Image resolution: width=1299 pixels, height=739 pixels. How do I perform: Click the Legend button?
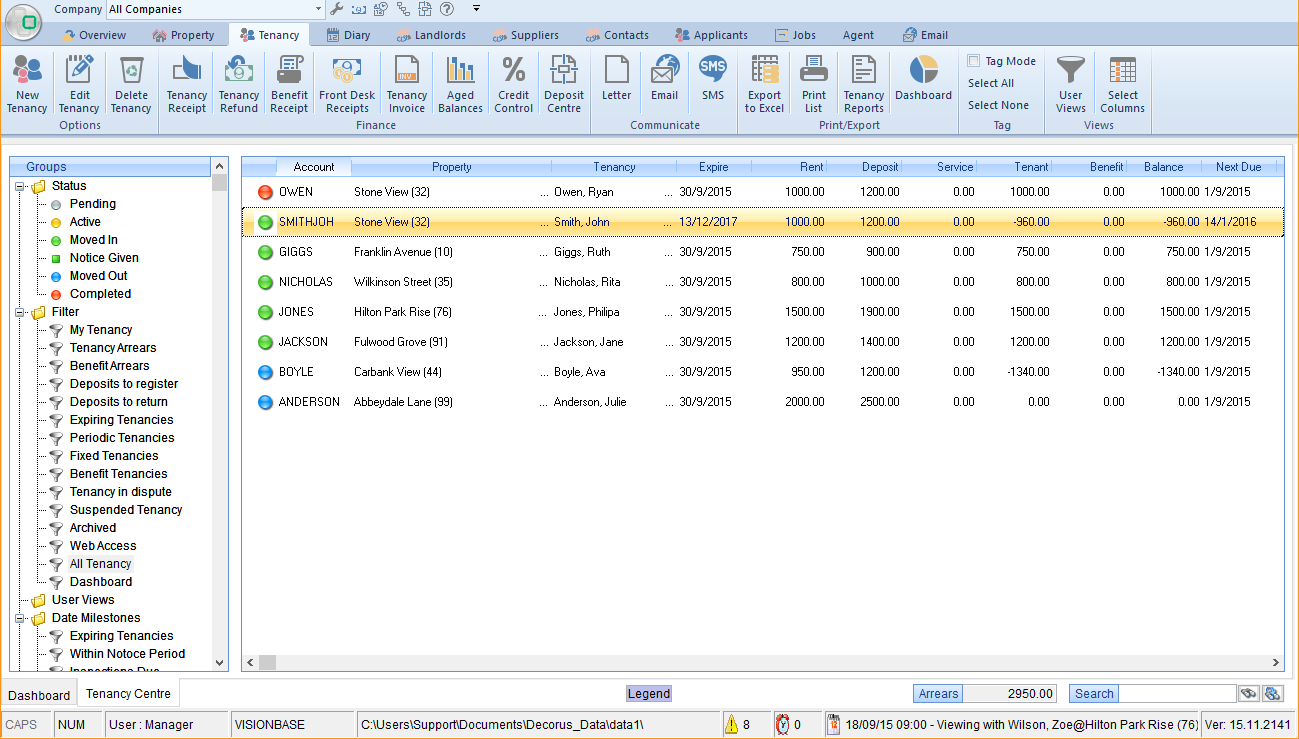click(649, 694)
